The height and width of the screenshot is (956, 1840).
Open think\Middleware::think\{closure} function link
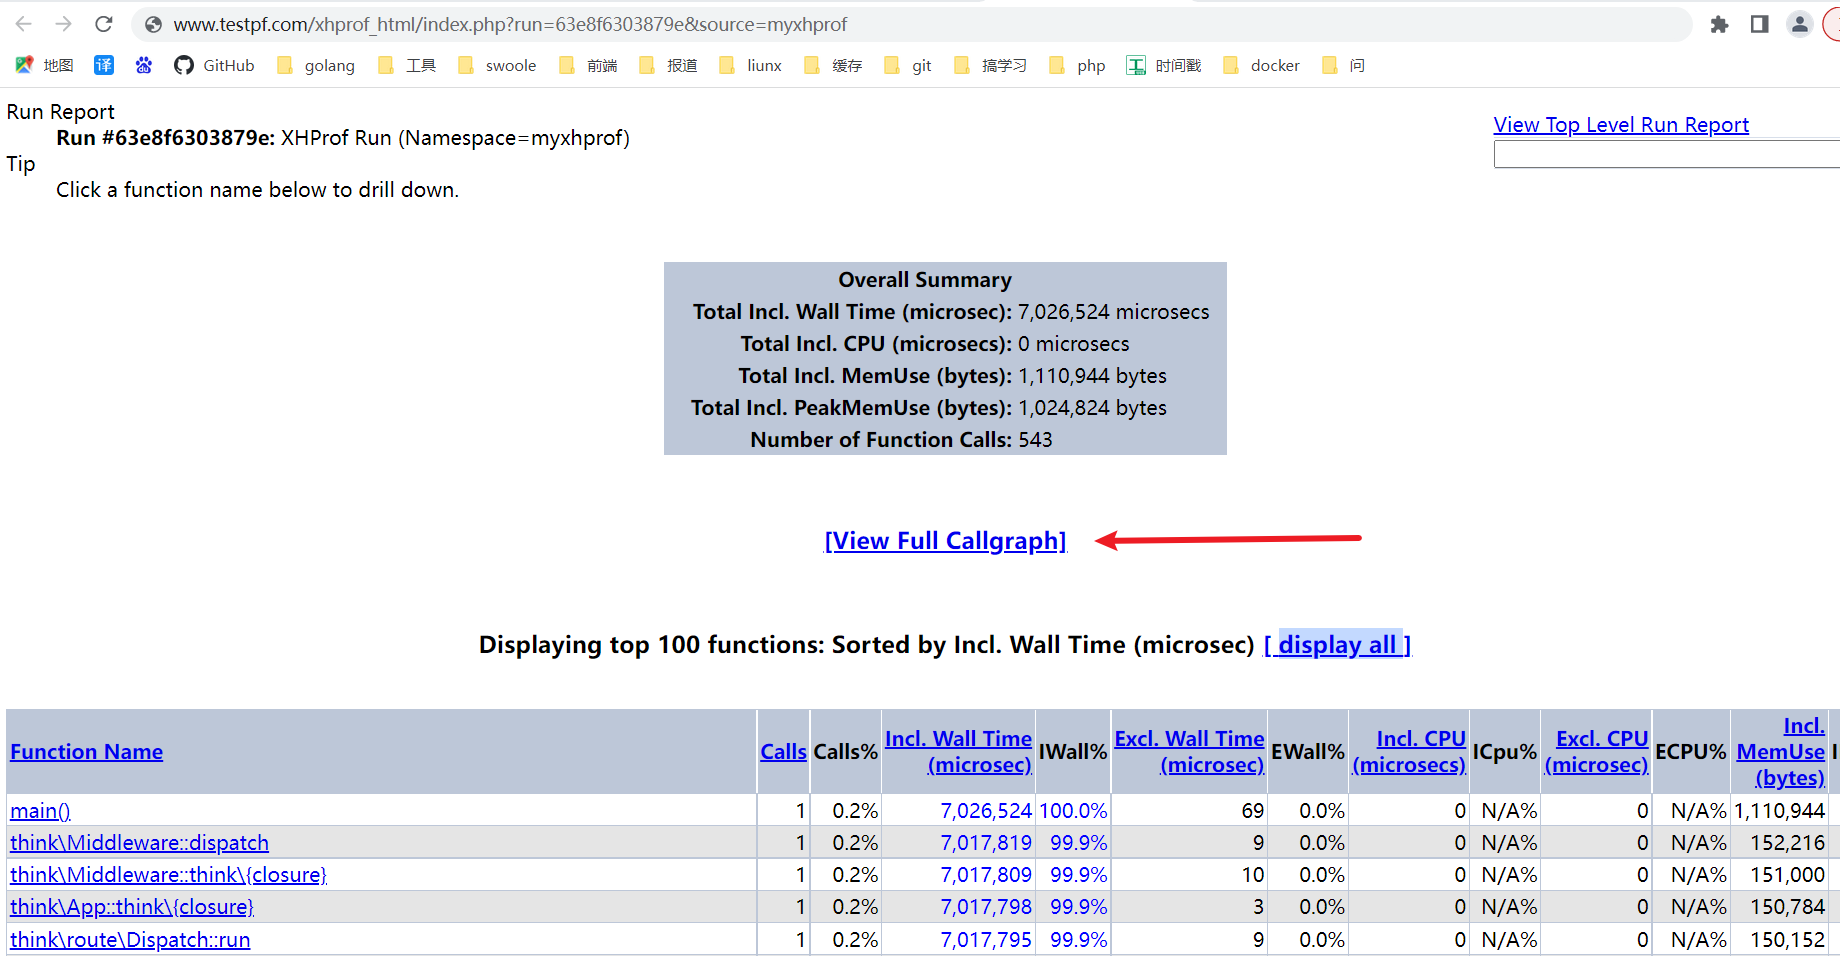[168, 875]
